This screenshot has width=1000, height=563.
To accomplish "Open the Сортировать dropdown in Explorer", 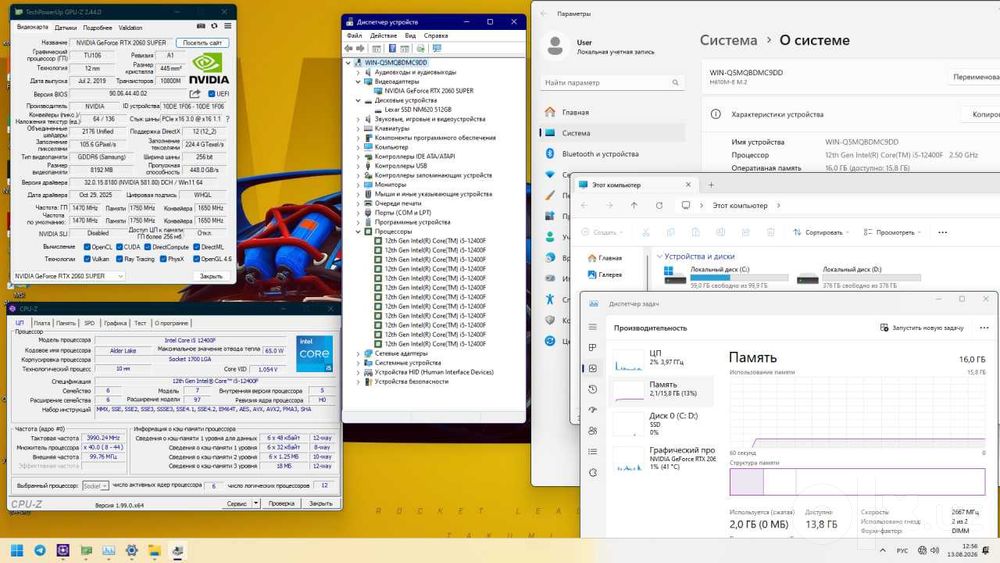I will pos(823,232).
